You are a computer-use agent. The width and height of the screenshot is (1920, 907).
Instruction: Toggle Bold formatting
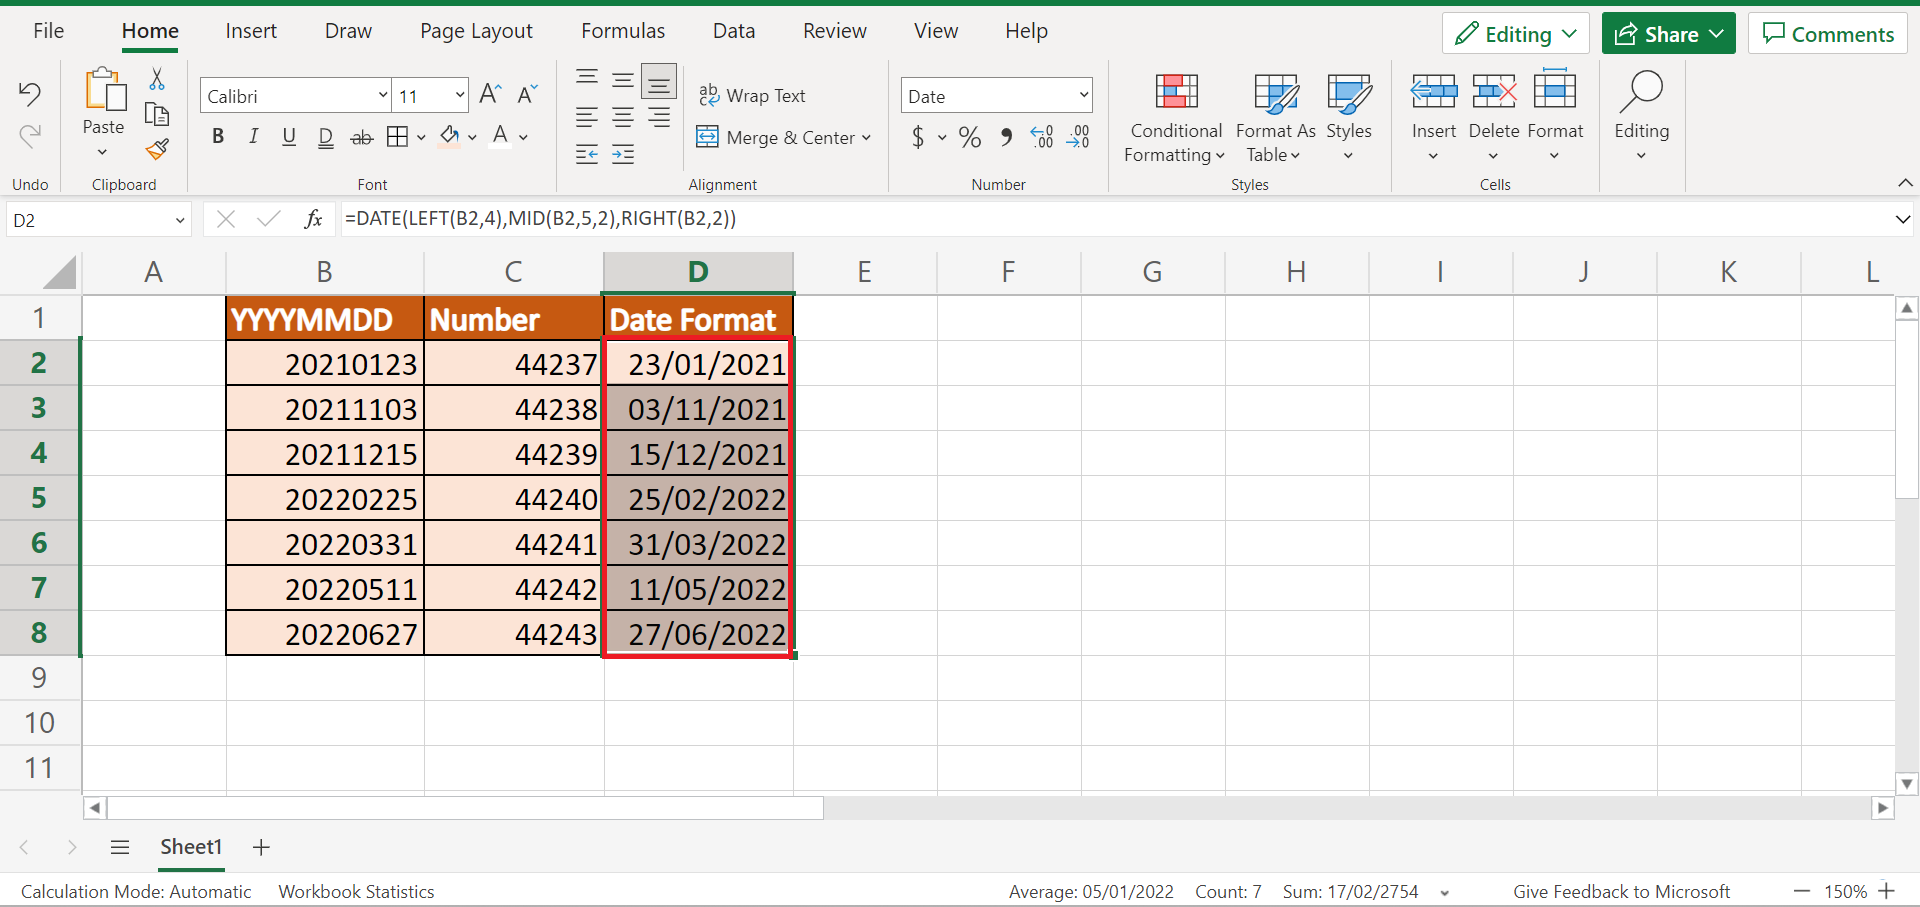tap(218, 137)
